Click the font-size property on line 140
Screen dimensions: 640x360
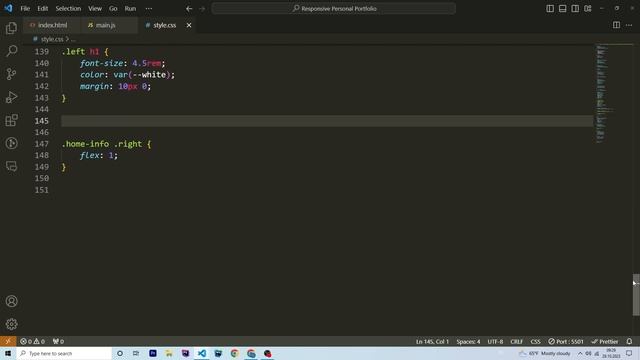click(101, 63)
